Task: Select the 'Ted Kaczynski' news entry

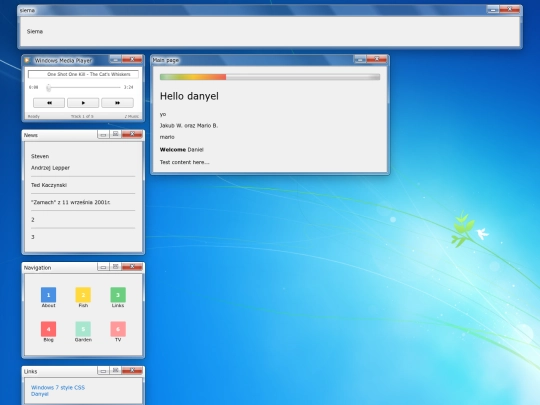Action: coord(49,185)
